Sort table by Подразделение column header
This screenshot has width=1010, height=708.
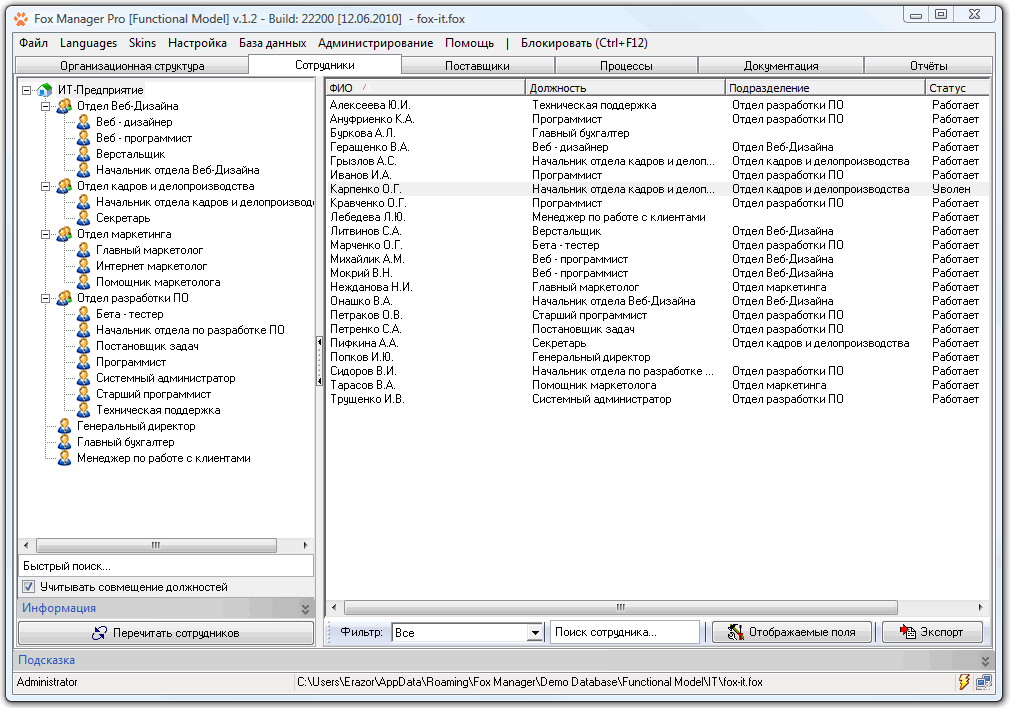824,88
